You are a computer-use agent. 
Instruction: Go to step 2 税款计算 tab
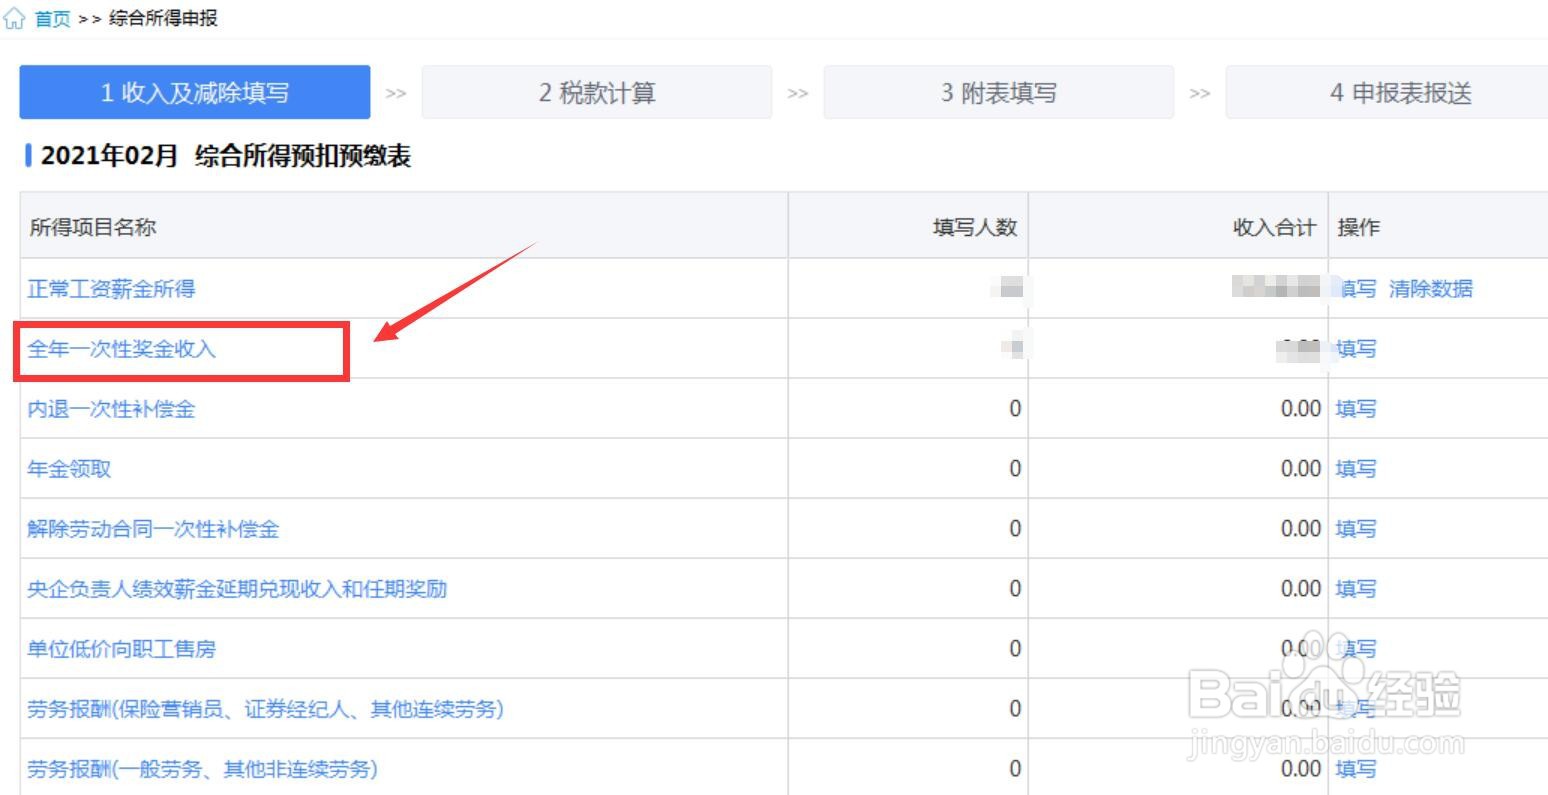click(597, 93)
